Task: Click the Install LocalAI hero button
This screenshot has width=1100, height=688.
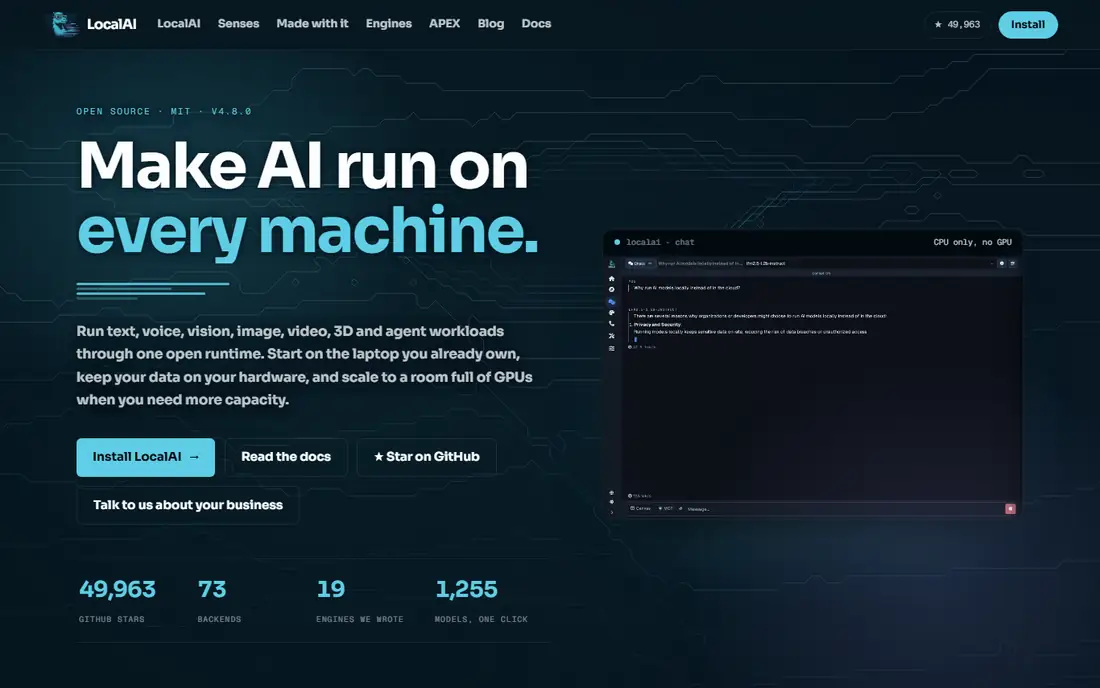Action: click(x=146, y=457)
